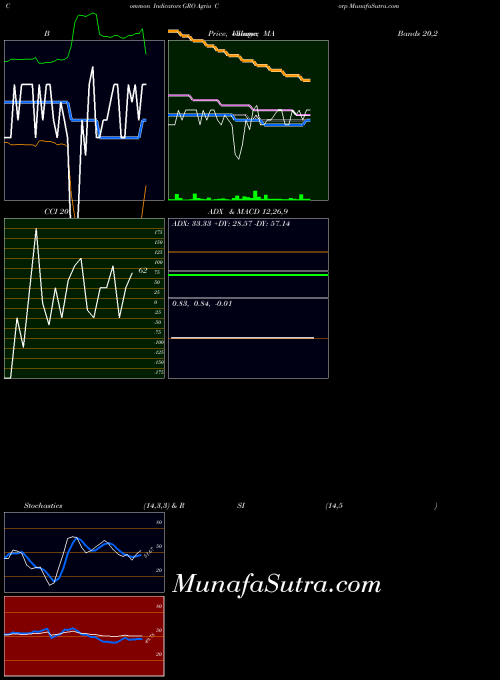The image size is (500, 680).
Task: Click the orange moving average line in the price chart
Action: tap(239, 56)
